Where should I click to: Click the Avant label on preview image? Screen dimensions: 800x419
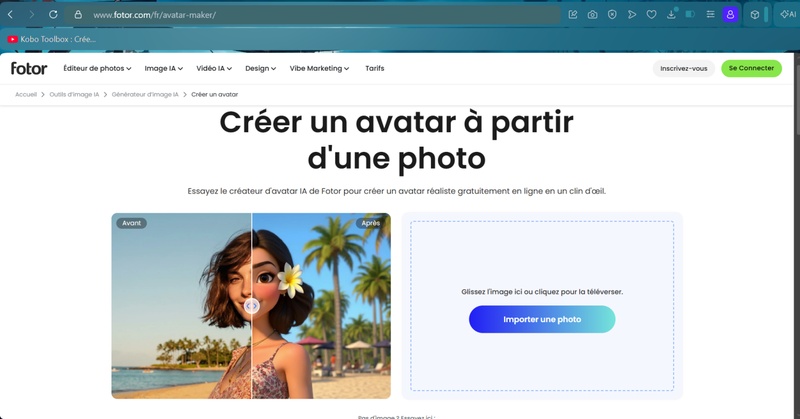click(x=131, y=223)
